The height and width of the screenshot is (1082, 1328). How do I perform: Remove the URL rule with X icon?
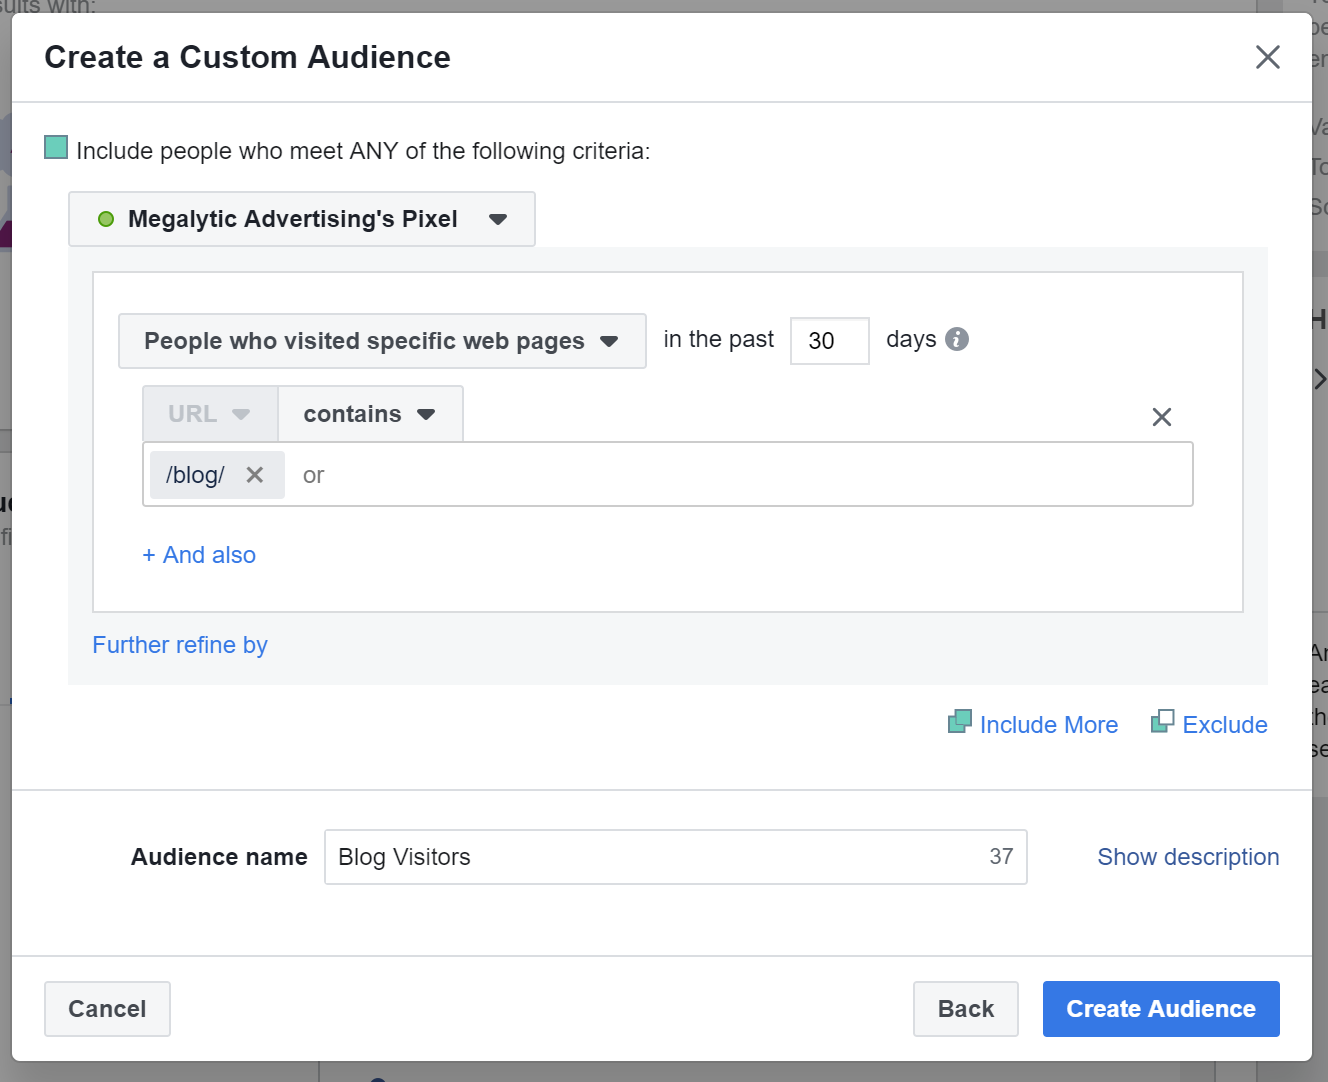(x=1161, y=417)
